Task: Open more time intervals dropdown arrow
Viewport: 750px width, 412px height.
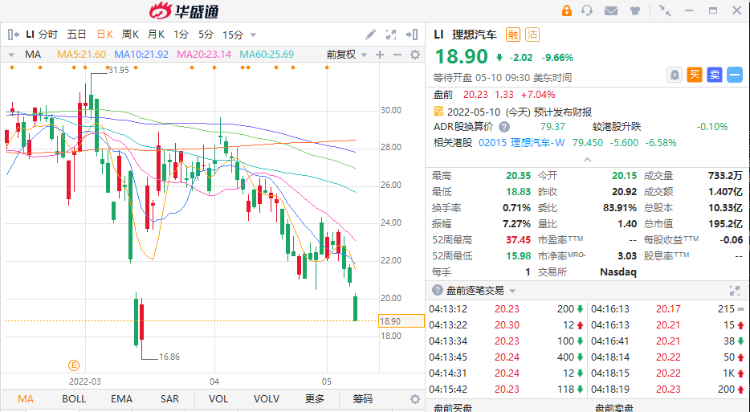Action: coord(254,35)
